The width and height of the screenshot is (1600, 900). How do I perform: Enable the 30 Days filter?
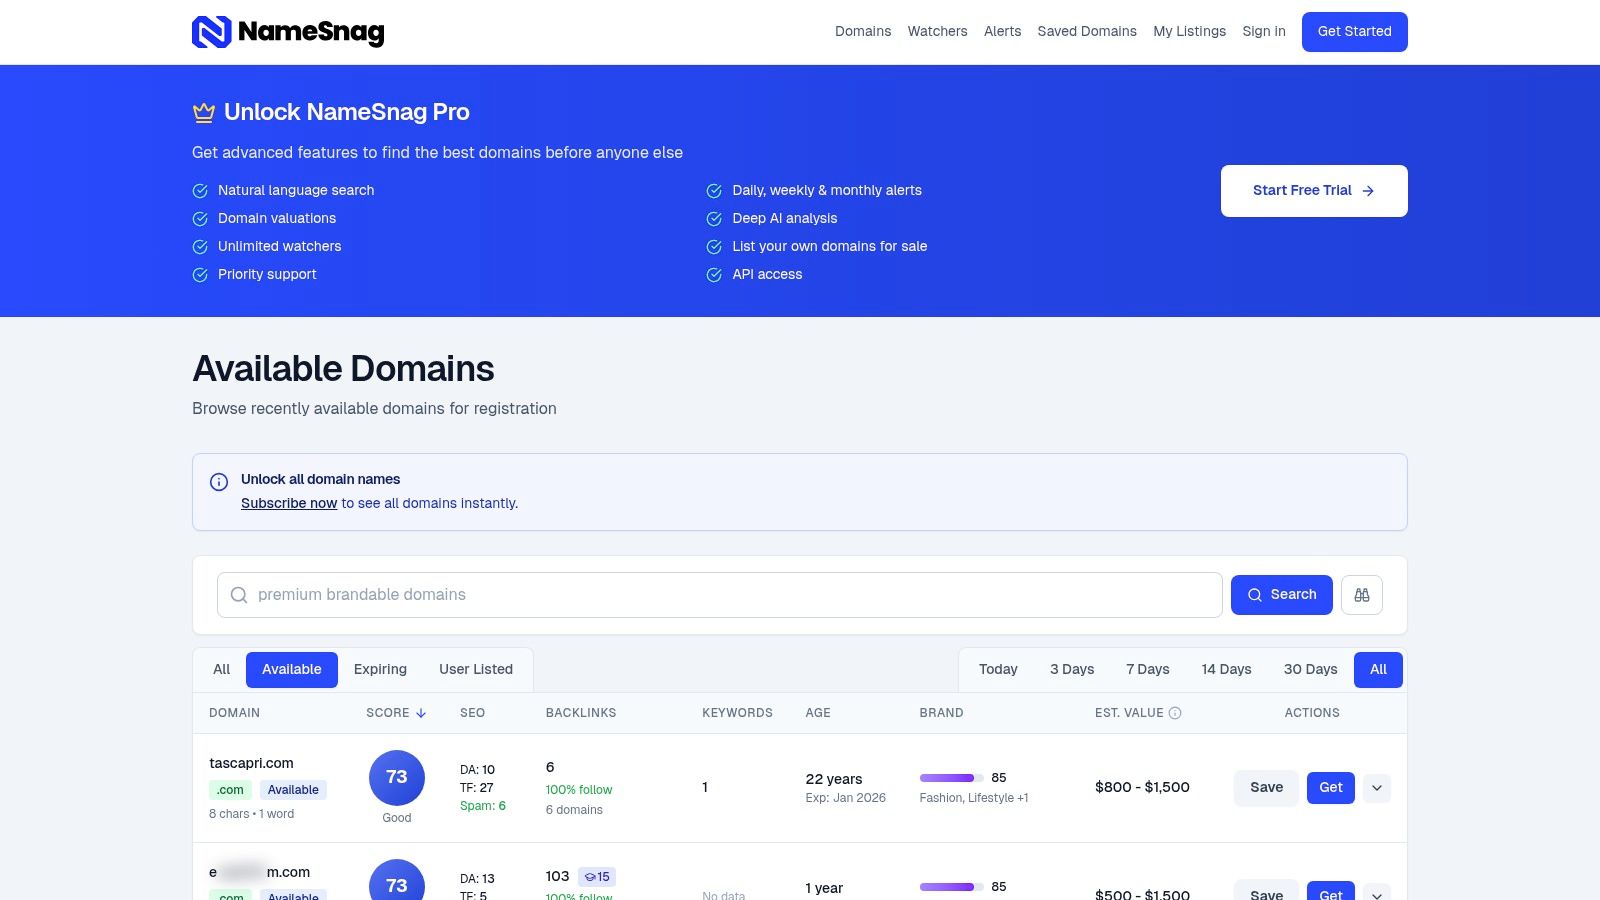(1309, 669)
